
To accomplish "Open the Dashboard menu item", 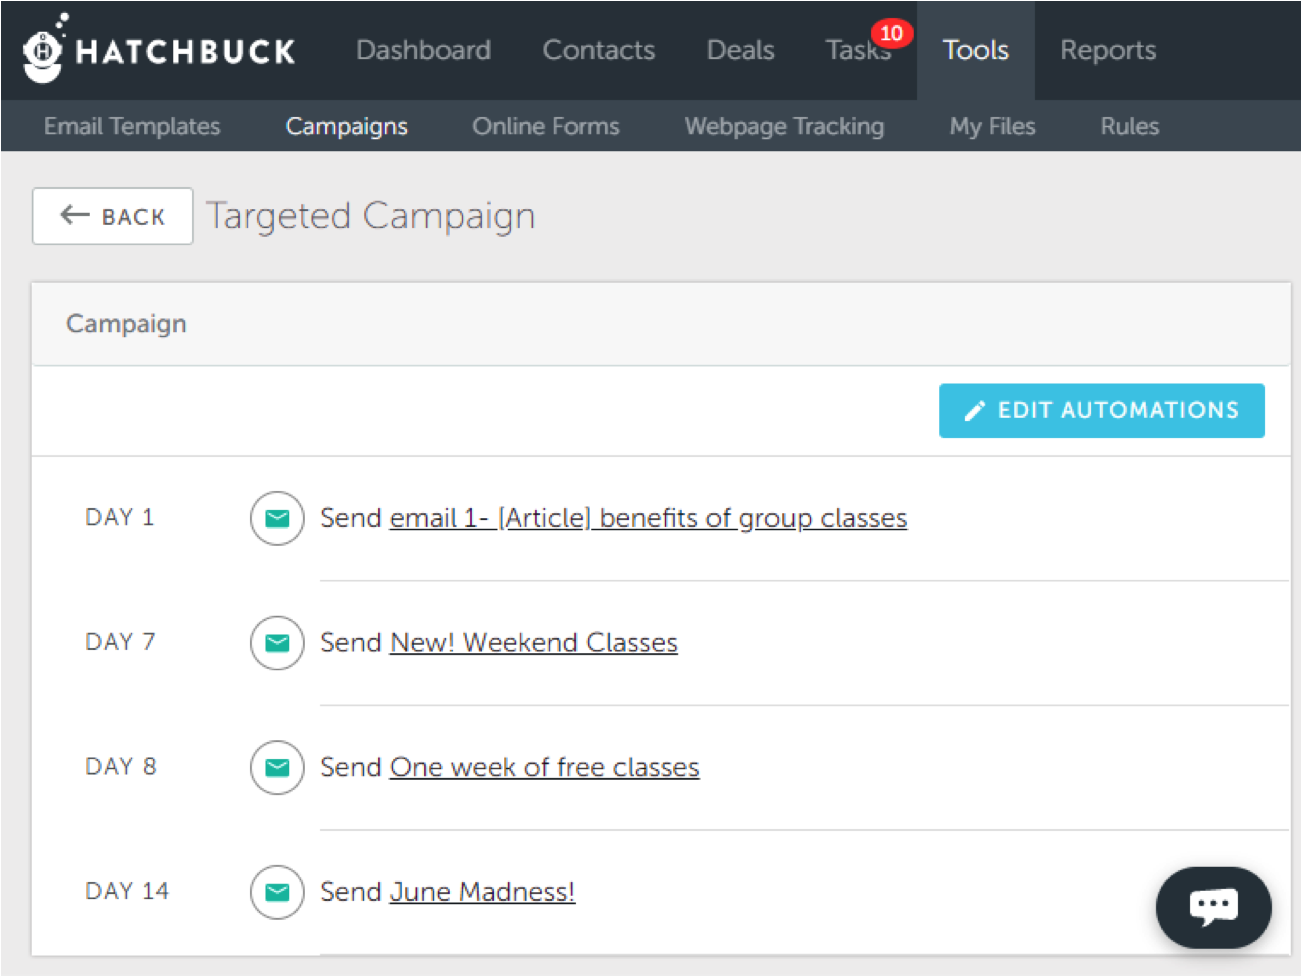I will point(423,50).
